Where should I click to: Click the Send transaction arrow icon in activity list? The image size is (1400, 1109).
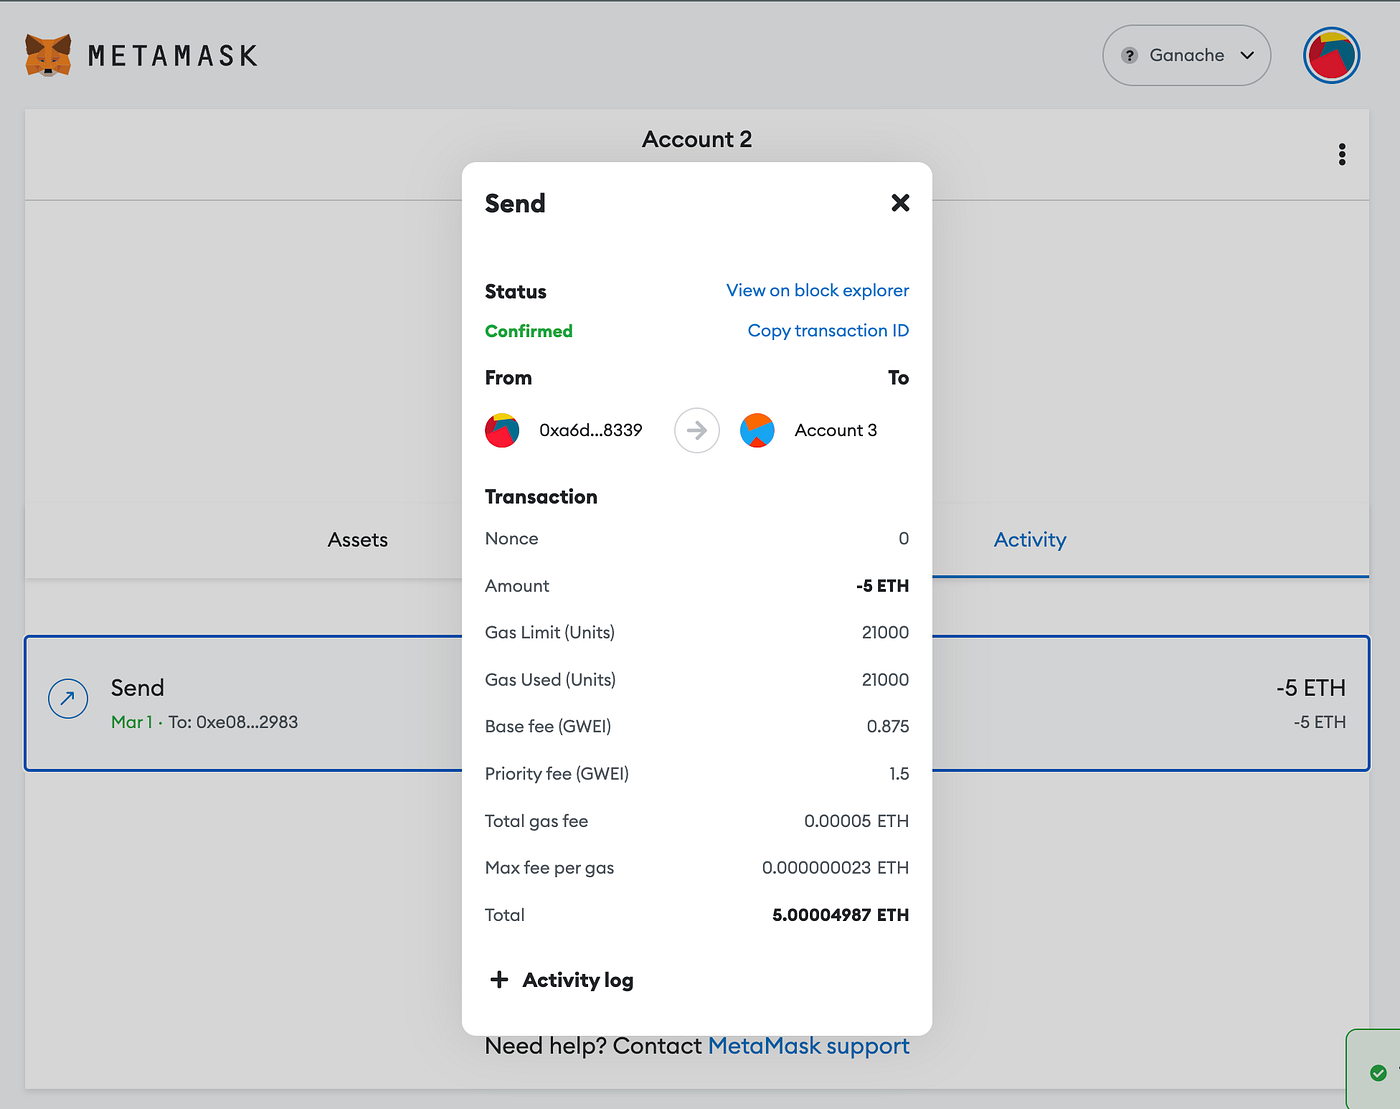68,698
